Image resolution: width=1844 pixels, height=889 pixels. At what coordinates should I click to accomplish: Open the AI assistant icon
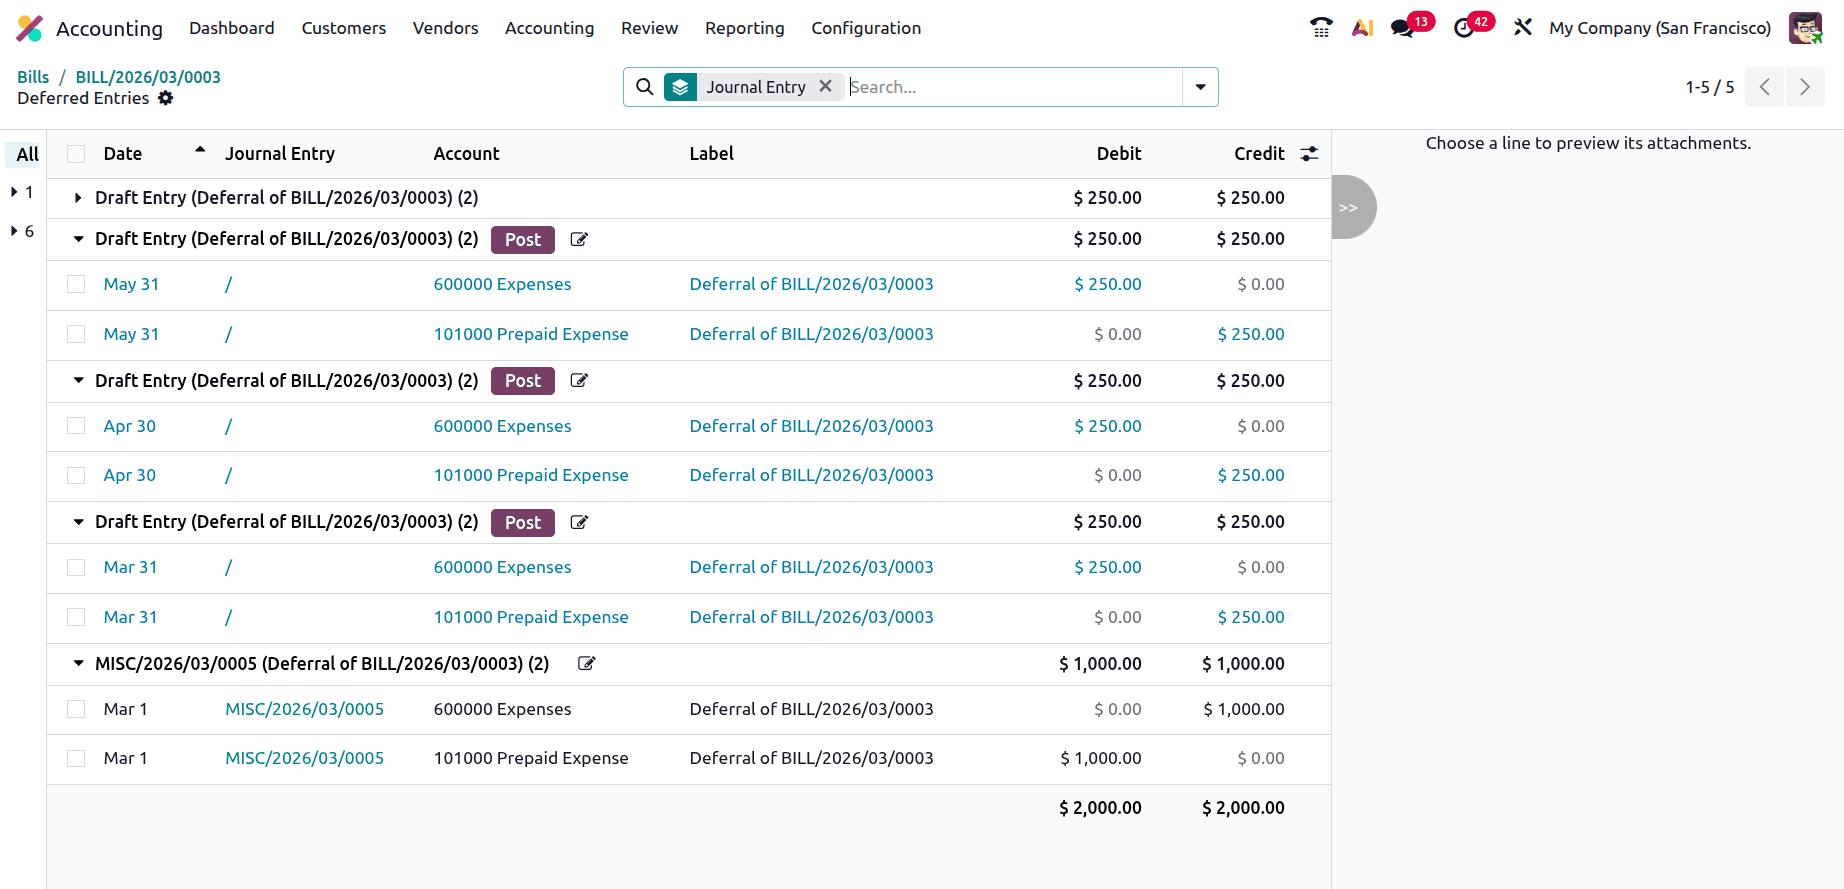(1362, 28)
